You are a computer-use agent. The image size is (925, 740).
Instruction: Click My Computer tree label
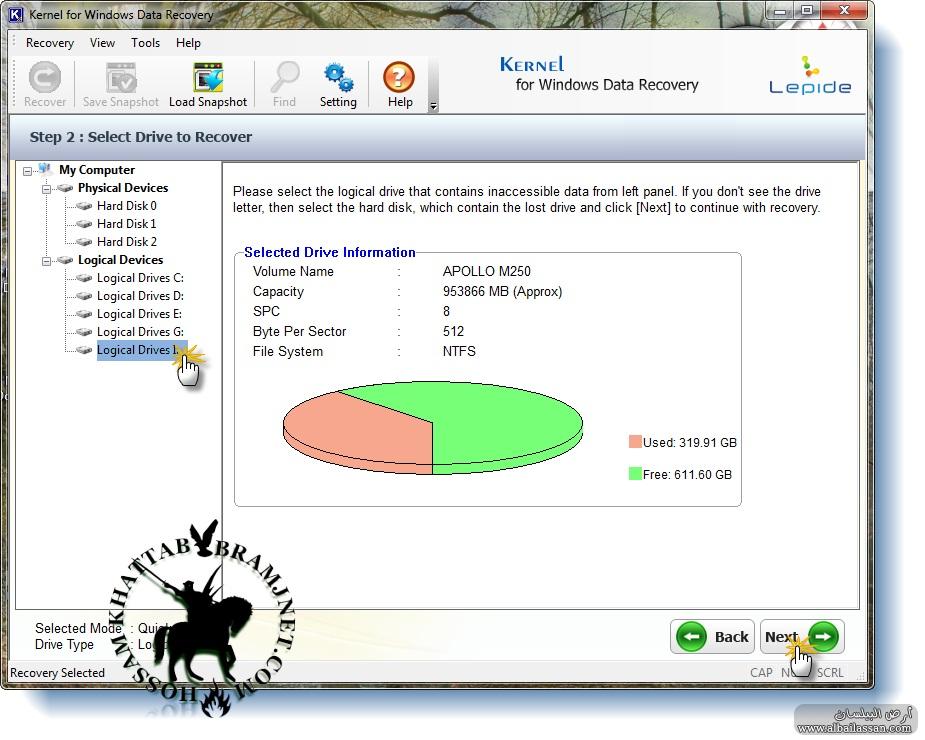[97, 170]
